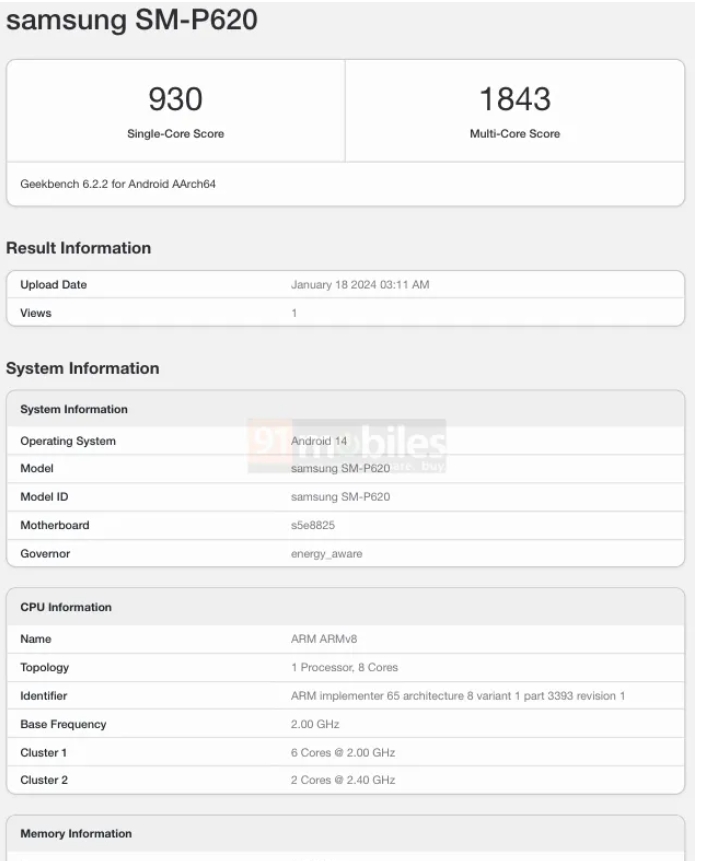709x861 pixels.
Task: Click the motherboard value s5e8825
Action: click(x=312, y=525)
